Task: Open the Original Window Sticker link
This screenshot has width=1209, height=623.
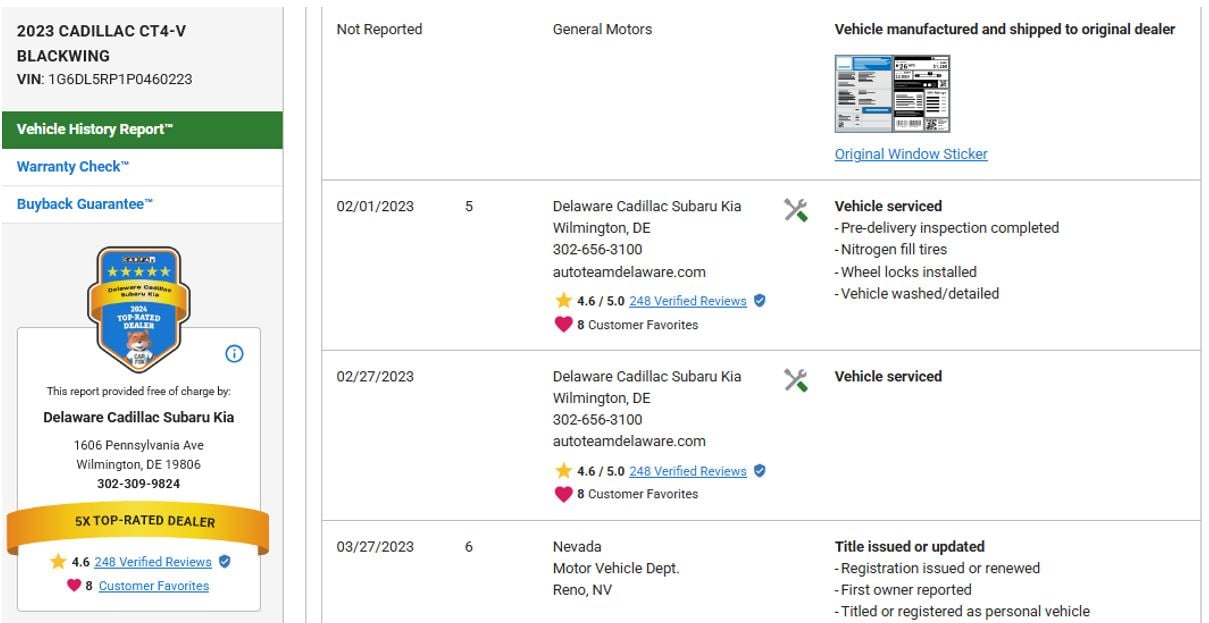Action: click(911, 154)
